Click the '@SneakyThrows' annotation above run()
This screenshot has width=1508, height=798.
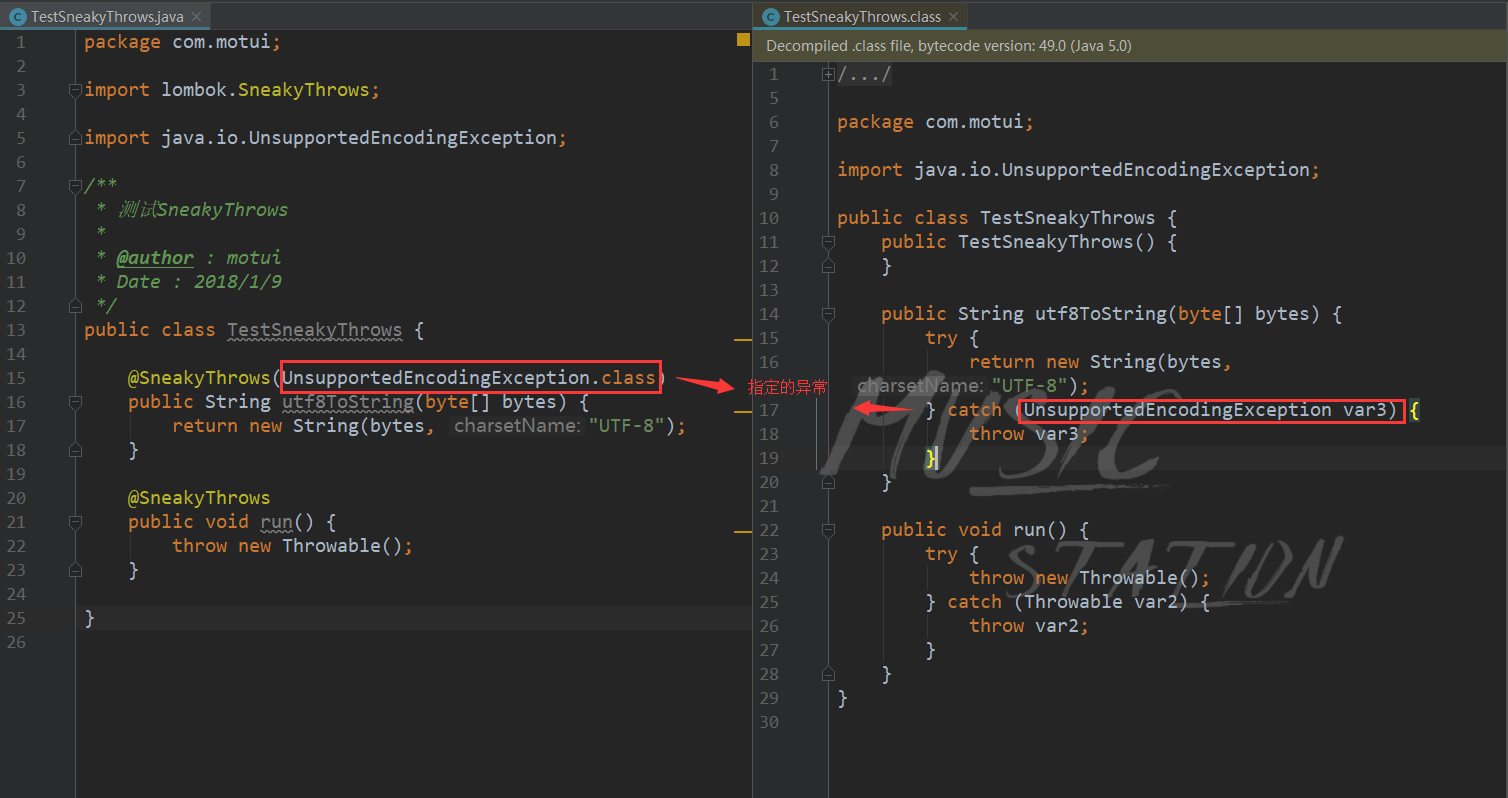click(199, 498)
